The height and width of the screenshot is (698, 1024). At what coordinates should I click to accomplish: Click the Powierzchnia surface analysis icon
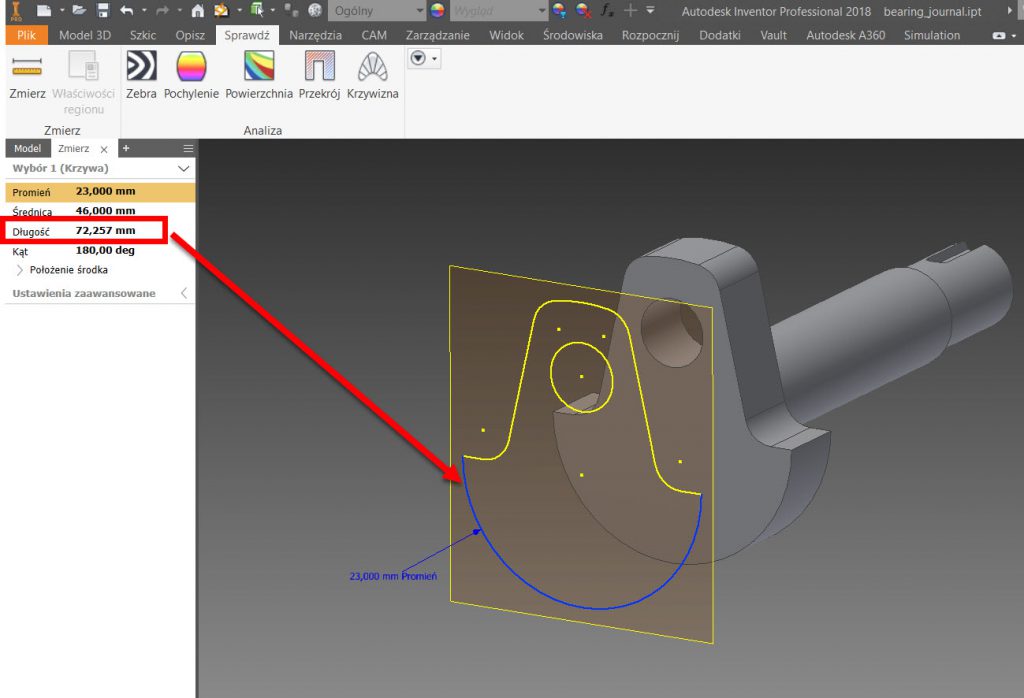click(x=259, y=76)
